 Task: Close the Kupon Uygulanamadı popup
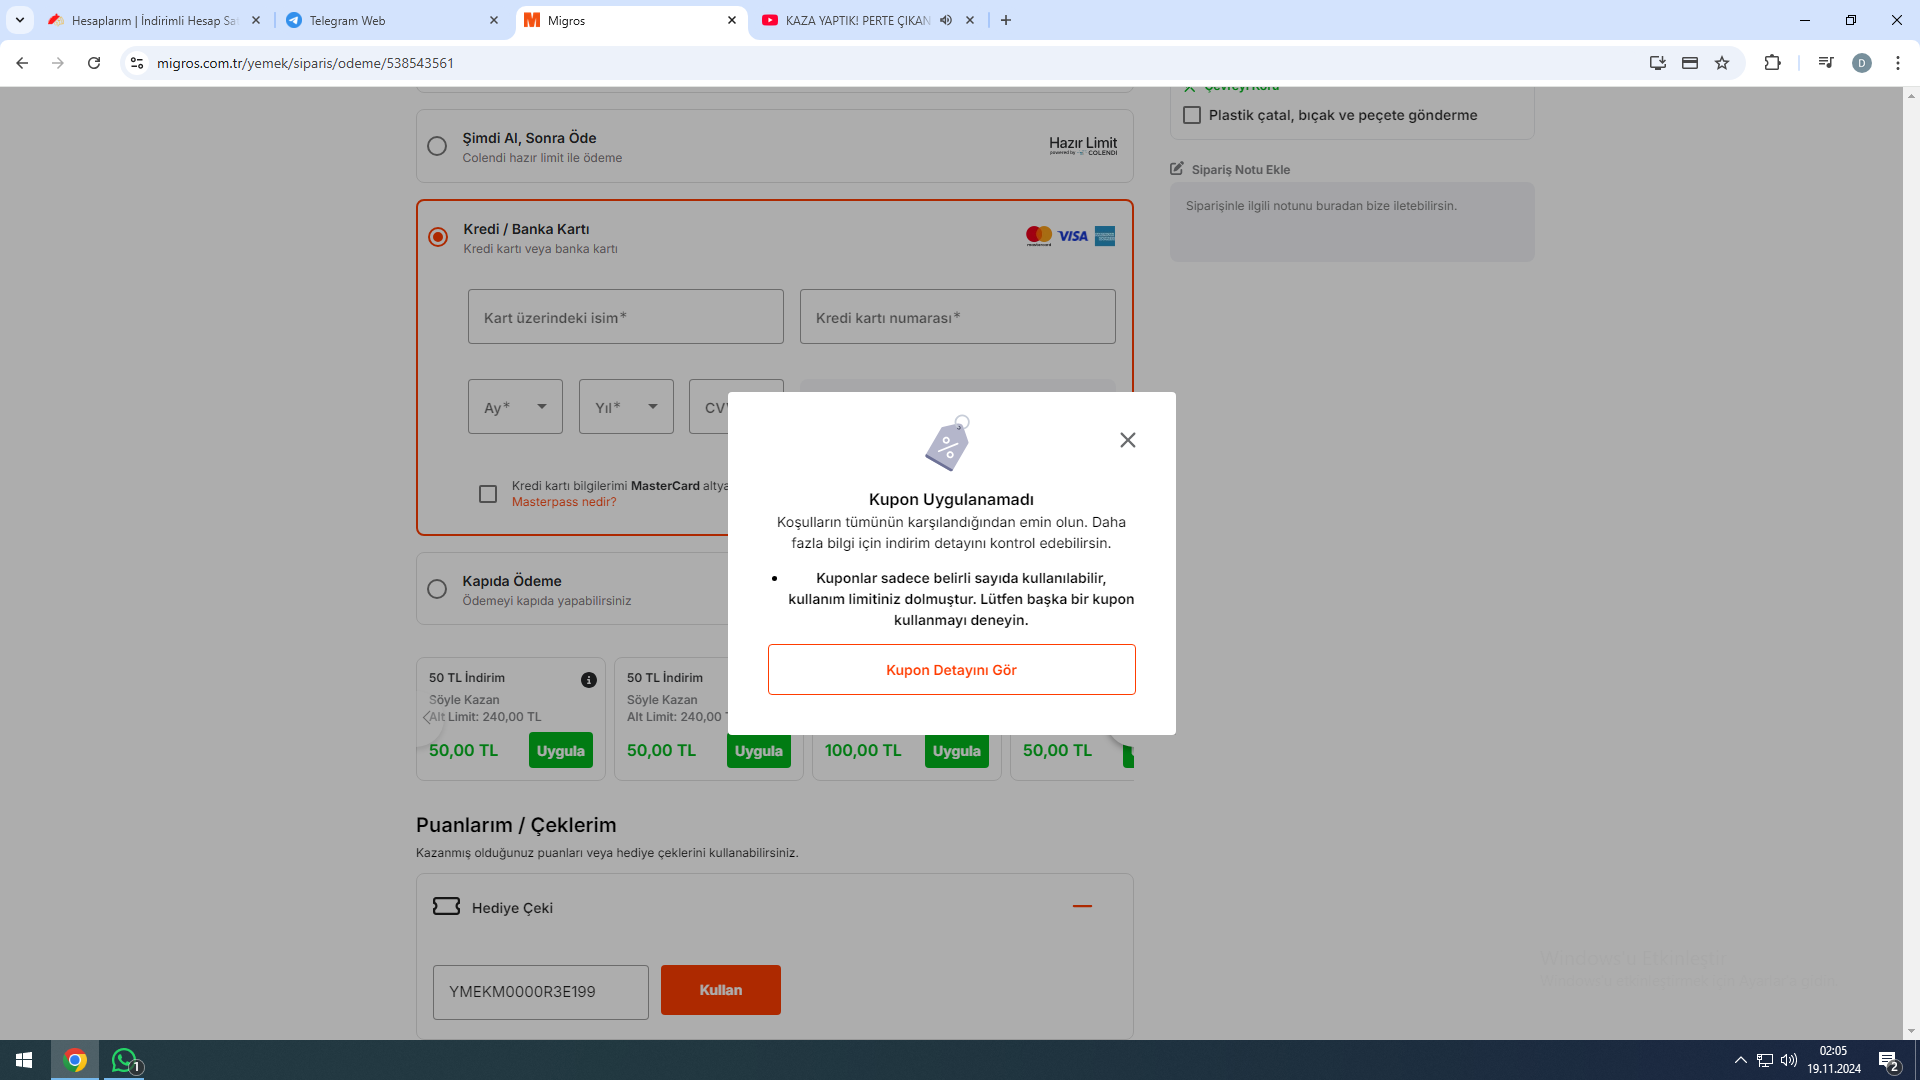(x=1127, y=440)
